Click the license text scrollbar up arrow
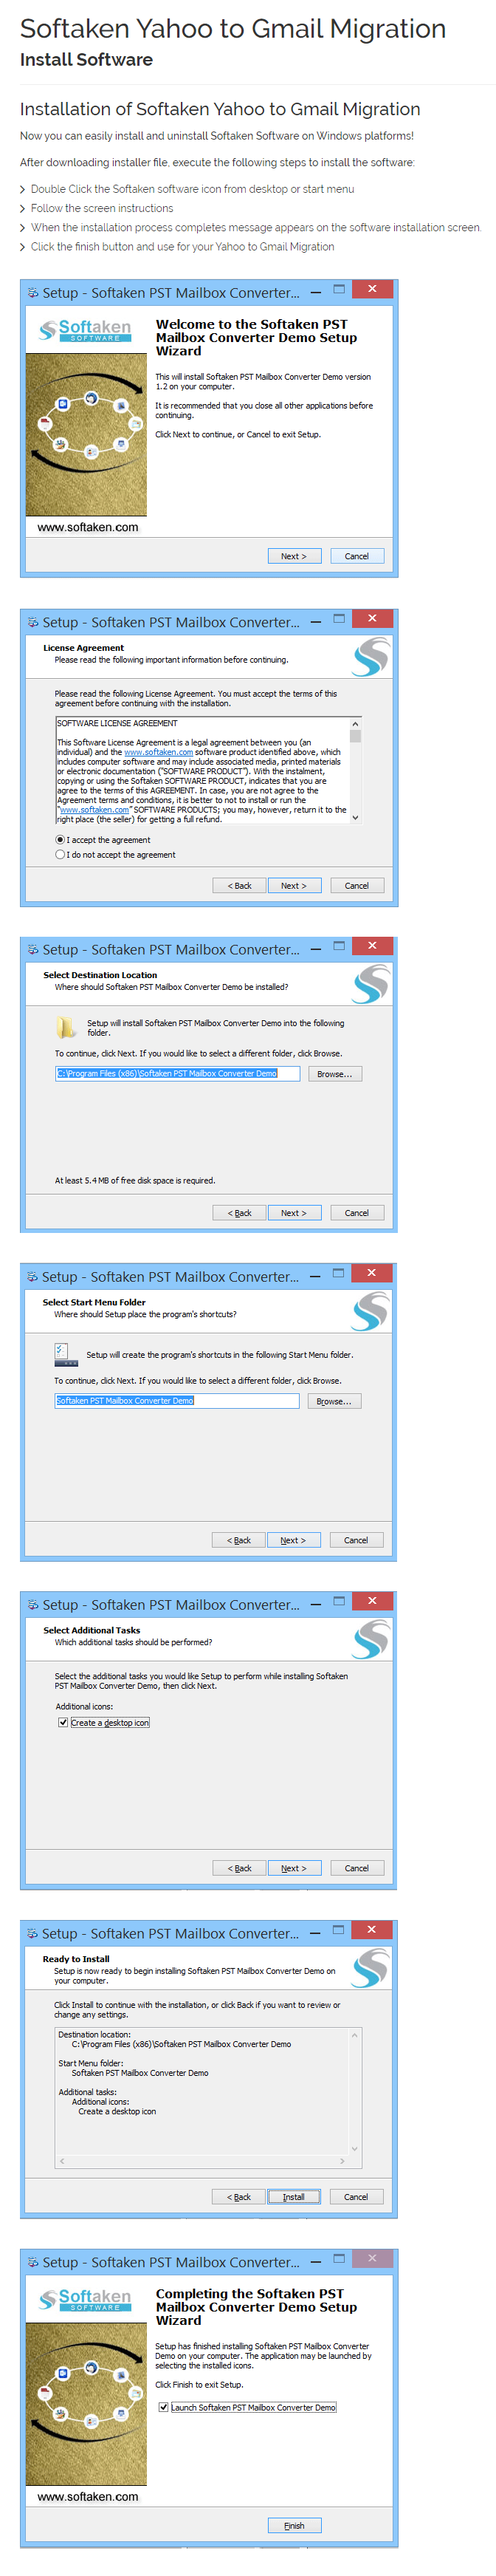This screenshot has height=2576, width=496. coord(355,723)
